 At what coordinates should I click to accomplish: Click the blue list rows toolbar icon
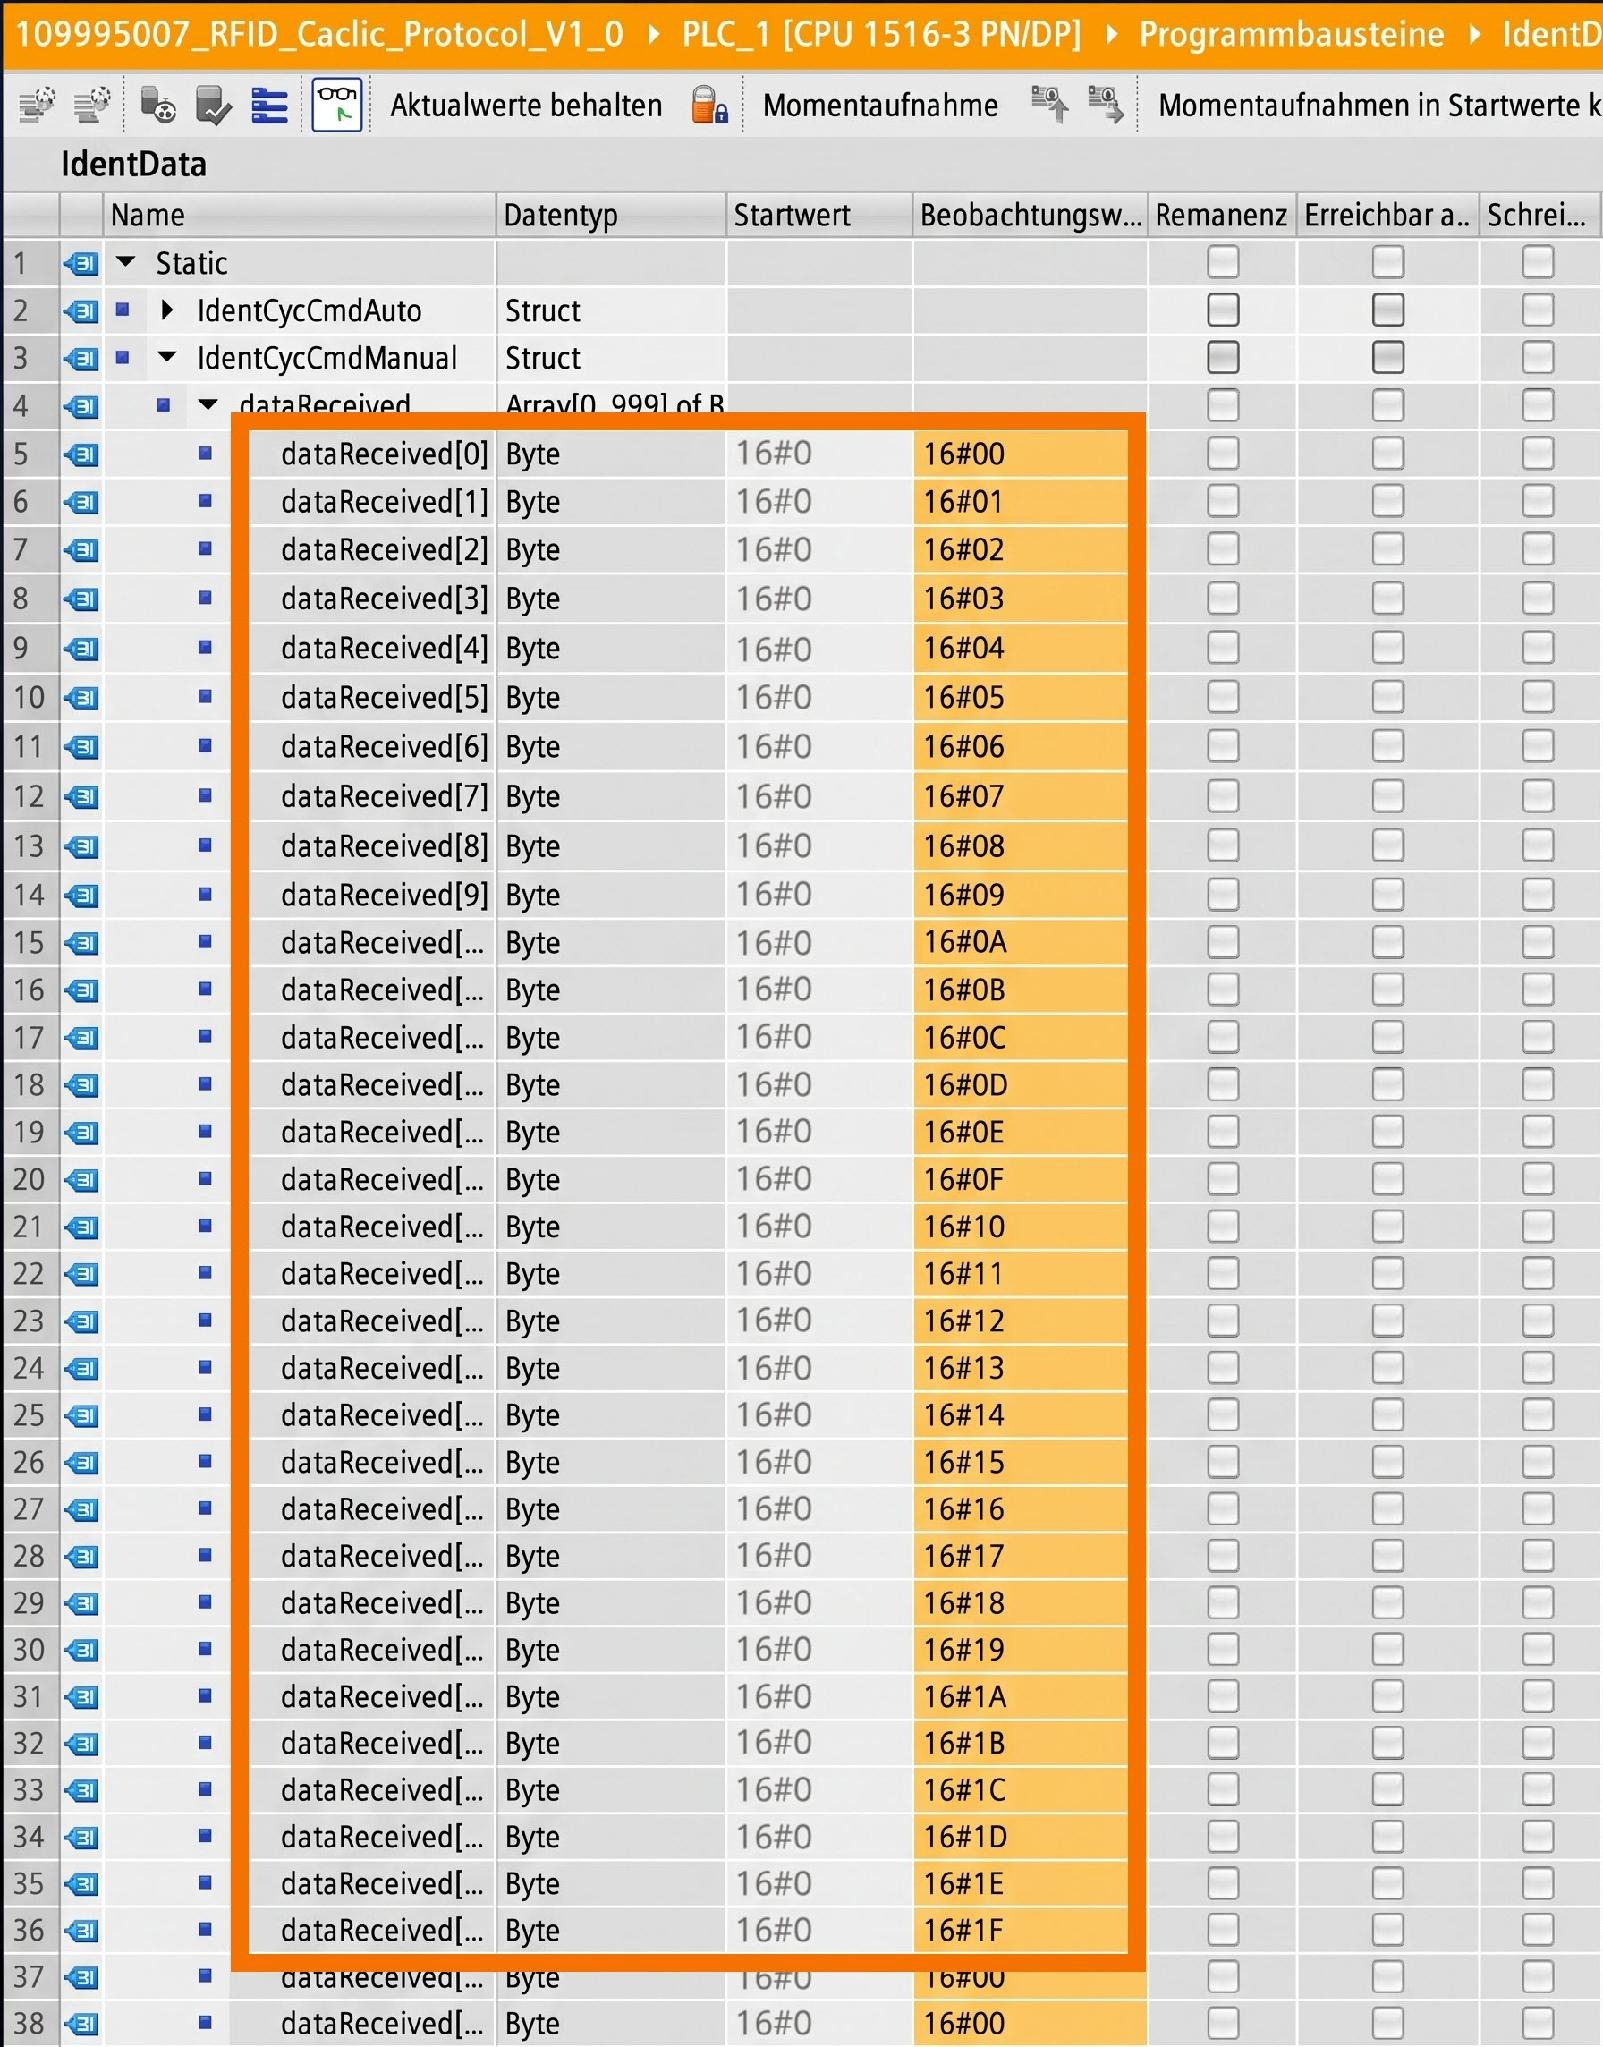269,104
